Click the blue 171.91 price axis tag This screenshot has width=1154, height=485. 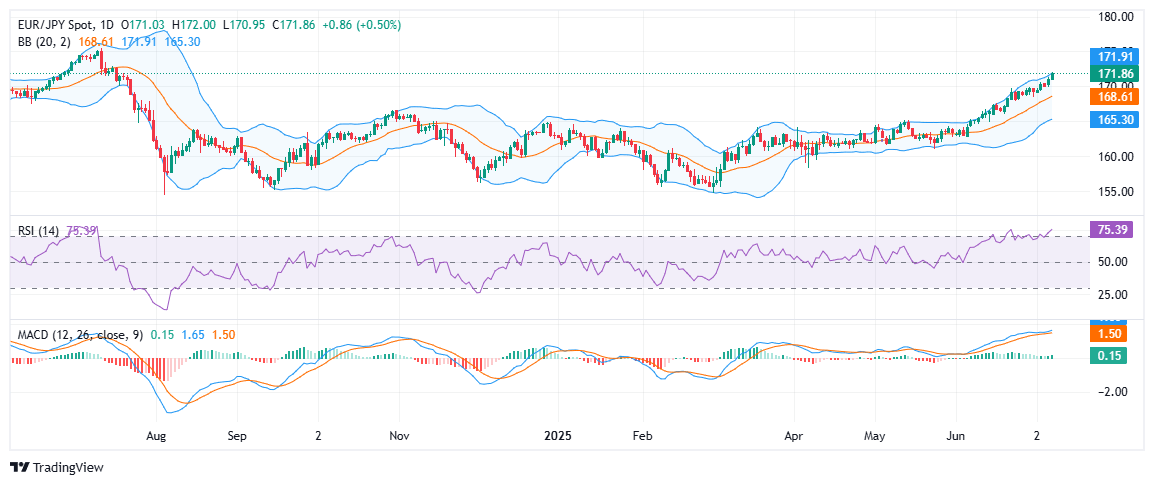(x=1114, y=57)
